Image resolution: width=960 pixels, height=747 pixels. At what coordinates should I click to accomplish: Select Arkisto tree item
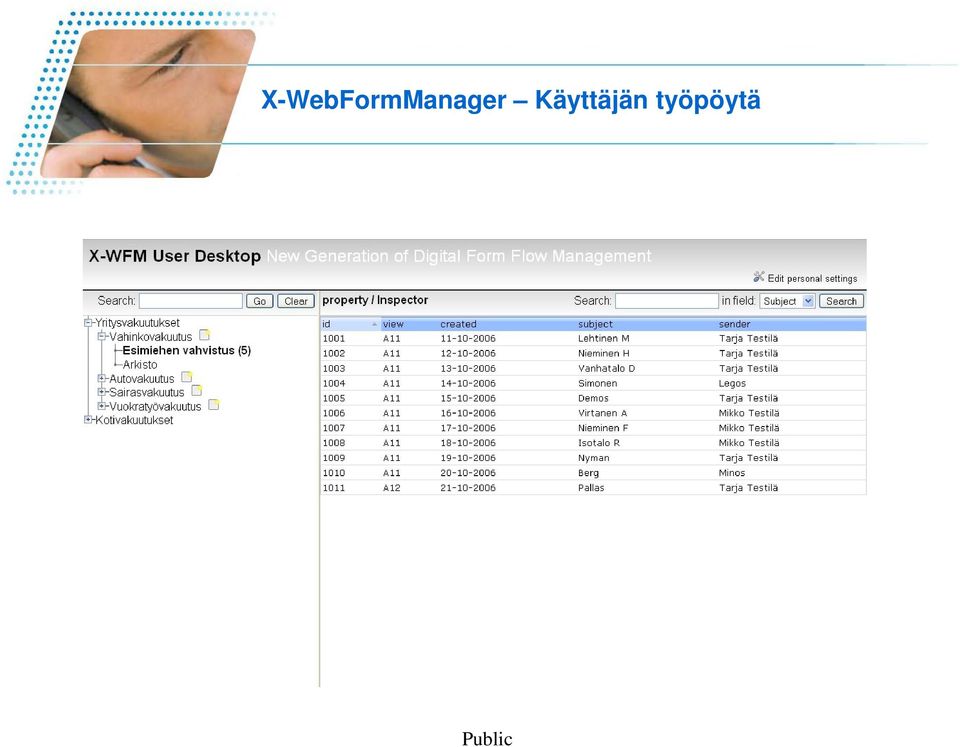click(140, 364)
